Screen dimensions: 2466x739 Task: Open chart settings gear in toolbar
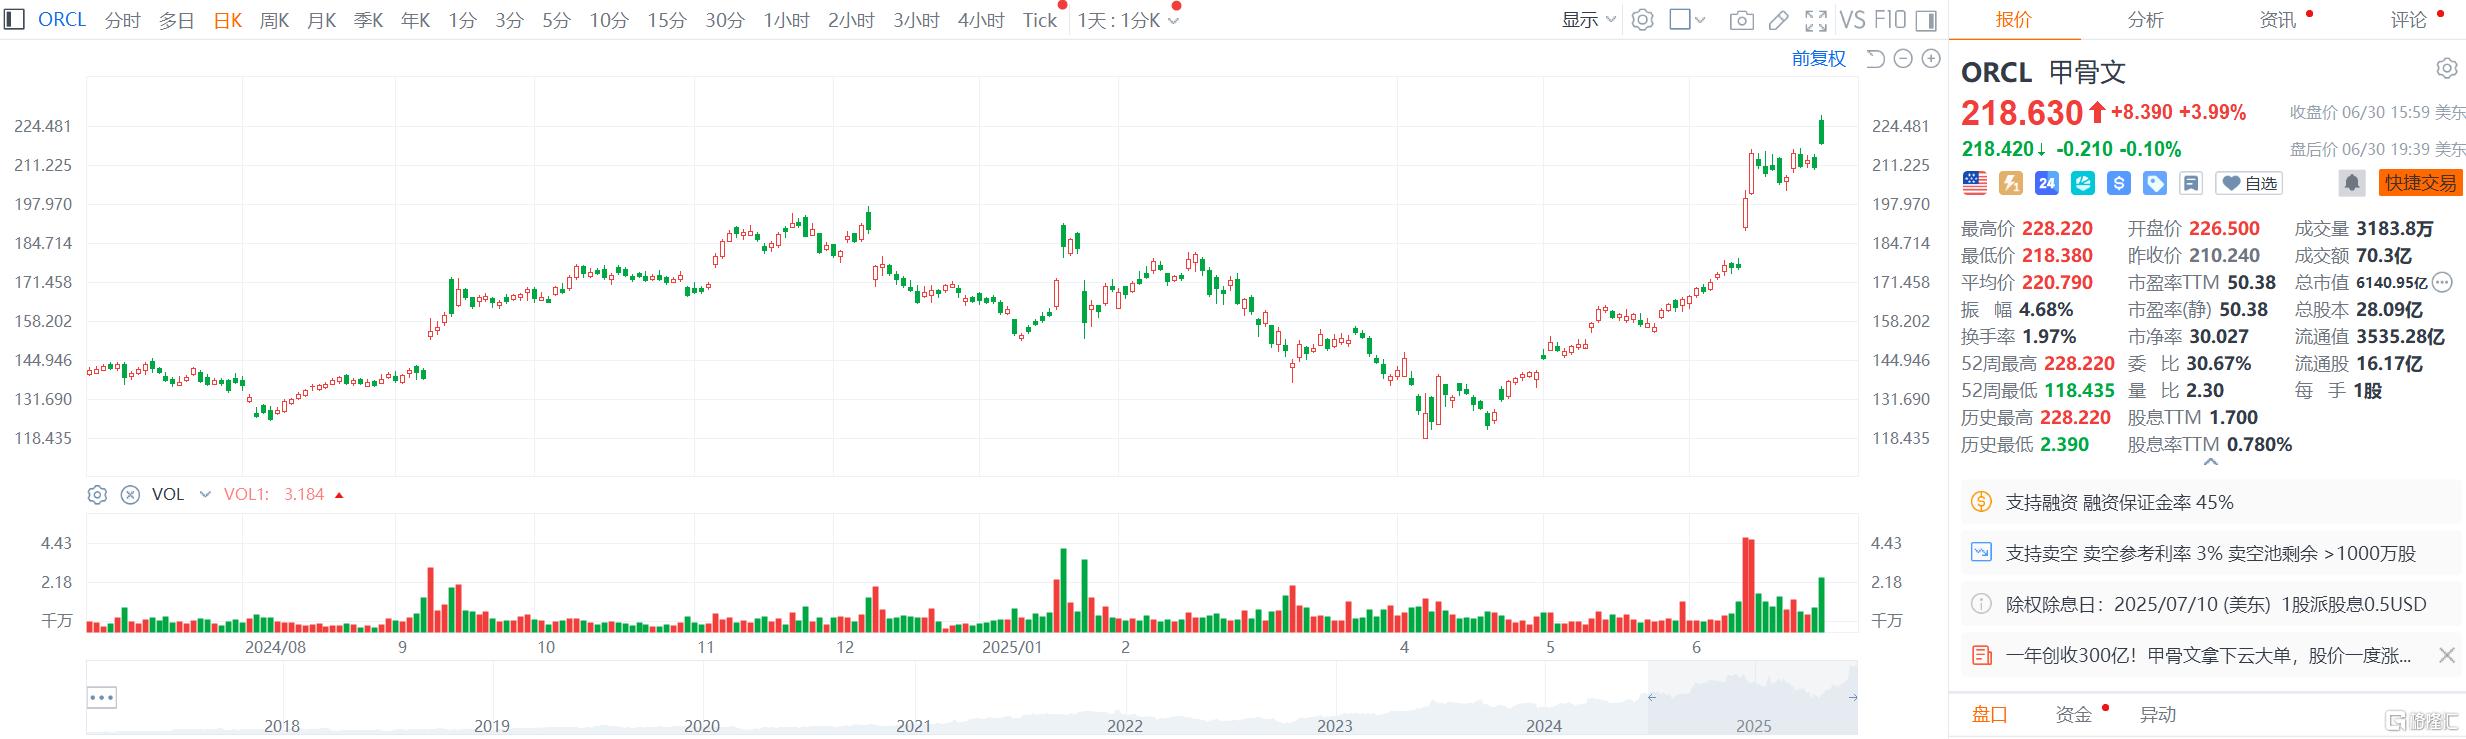1642,20
